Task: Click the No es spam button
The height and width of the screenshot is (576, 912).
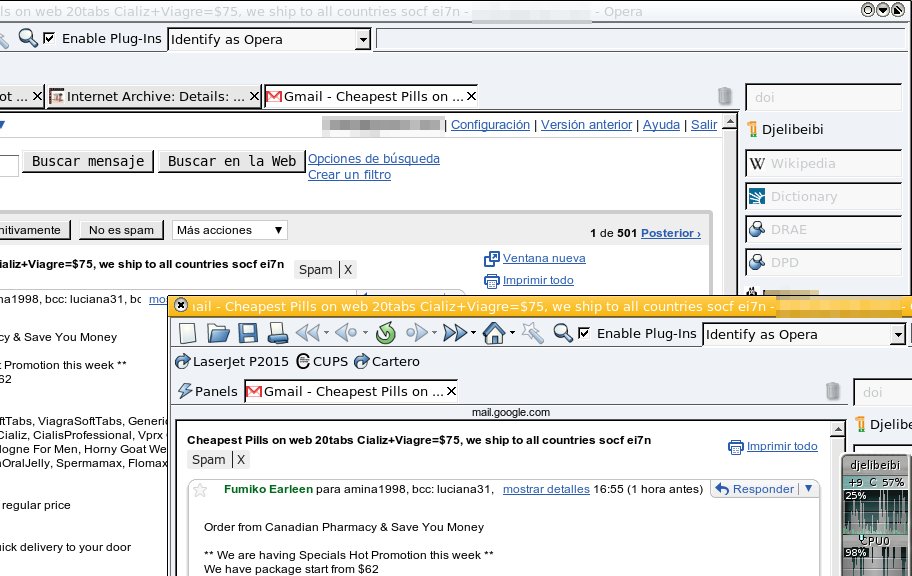Action: (x=121, y=230)
